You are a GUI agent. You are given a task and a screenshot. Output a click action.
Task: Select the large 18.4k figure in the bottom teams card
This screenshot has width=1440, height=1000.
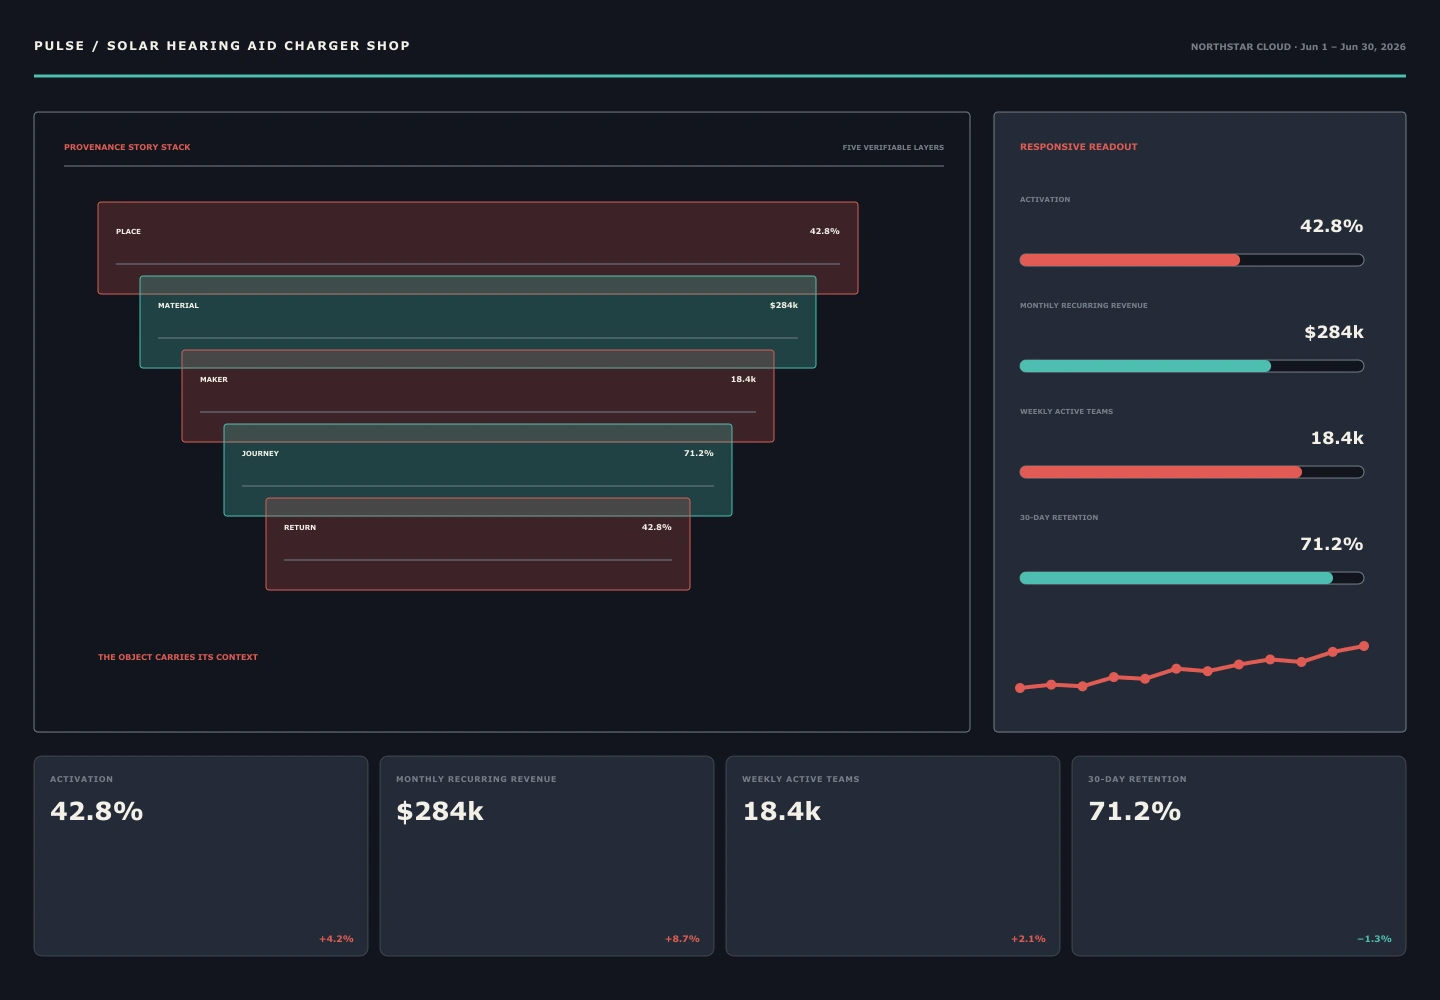(x=782, y=811)
